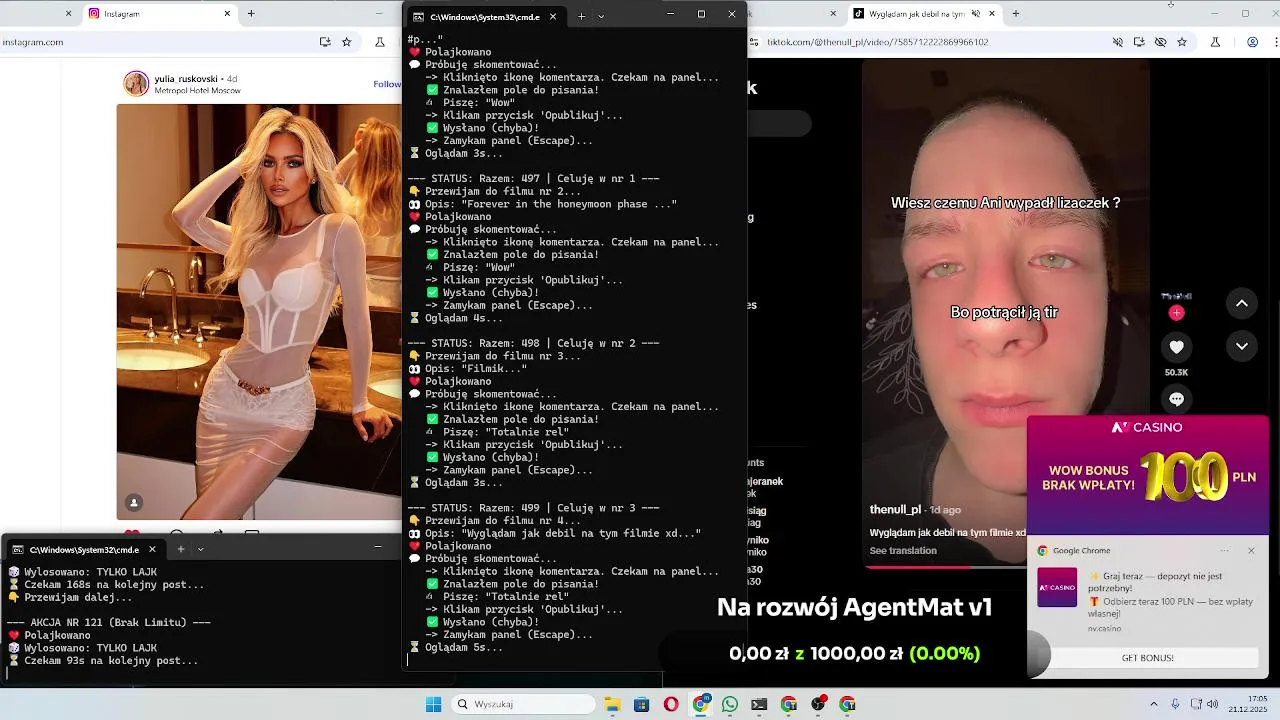Open a new tab in the Instagram Chrome window
This screenshot has height=720, width=1280.
251,14
